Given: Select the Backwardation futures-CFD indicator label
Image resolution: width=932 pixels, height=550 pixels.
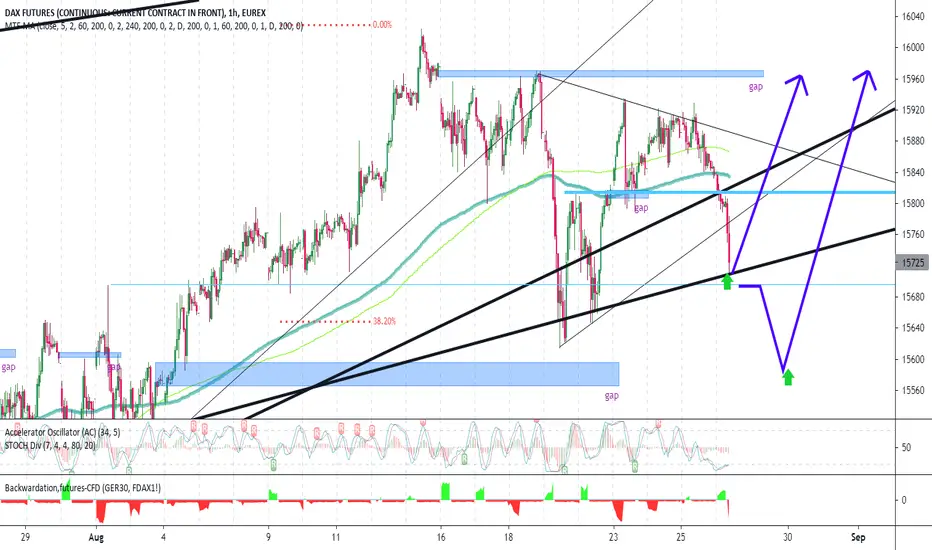Looking at the screenshot, I should tap(83, 488).
